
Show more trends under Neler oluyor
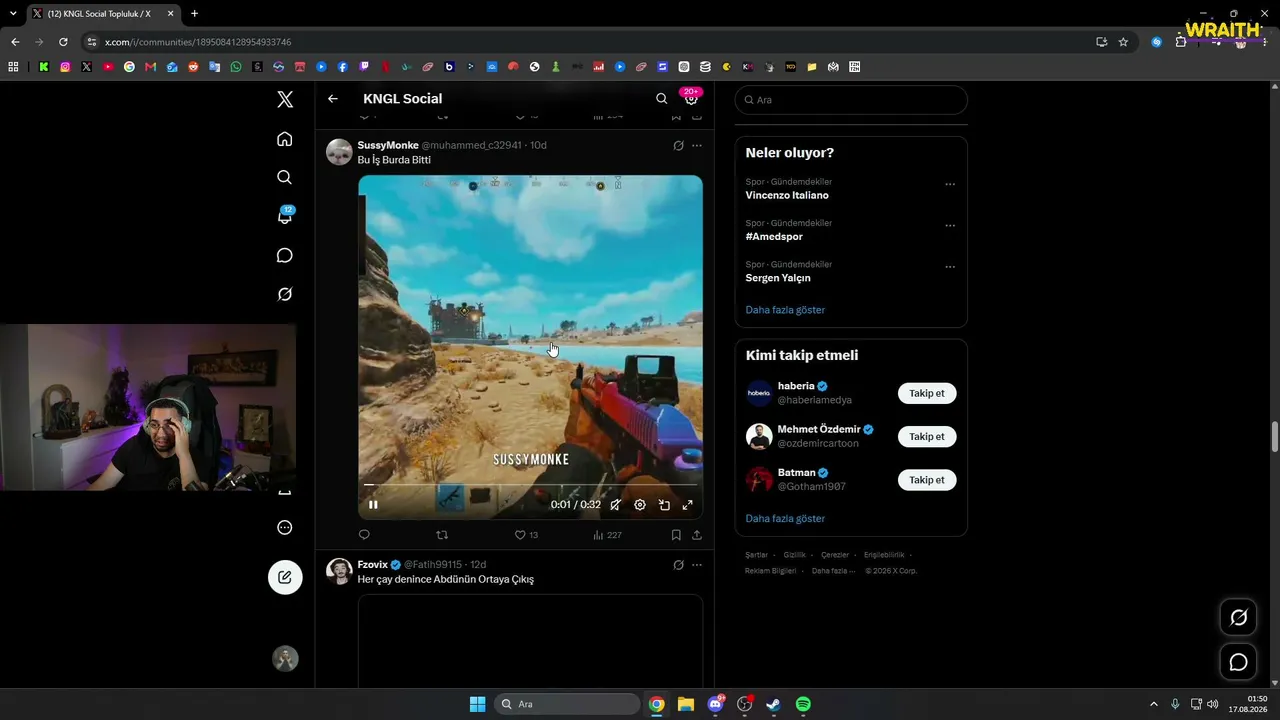pos(785,310)
